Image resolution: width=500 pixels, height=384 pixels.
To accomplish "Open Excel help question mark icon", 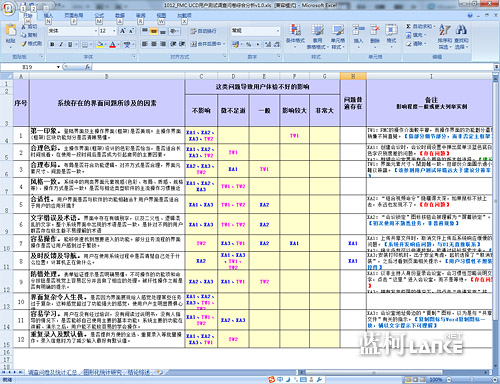I will 470,15.
